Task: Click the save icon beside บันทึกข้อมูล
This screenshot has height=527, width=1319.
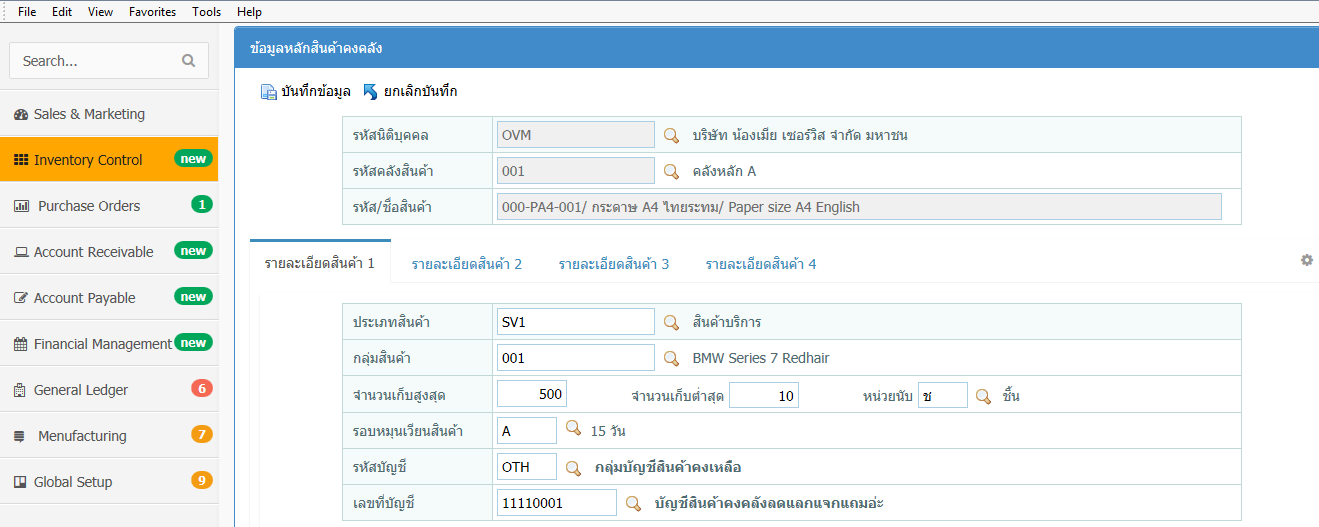Action: [269, 92]
